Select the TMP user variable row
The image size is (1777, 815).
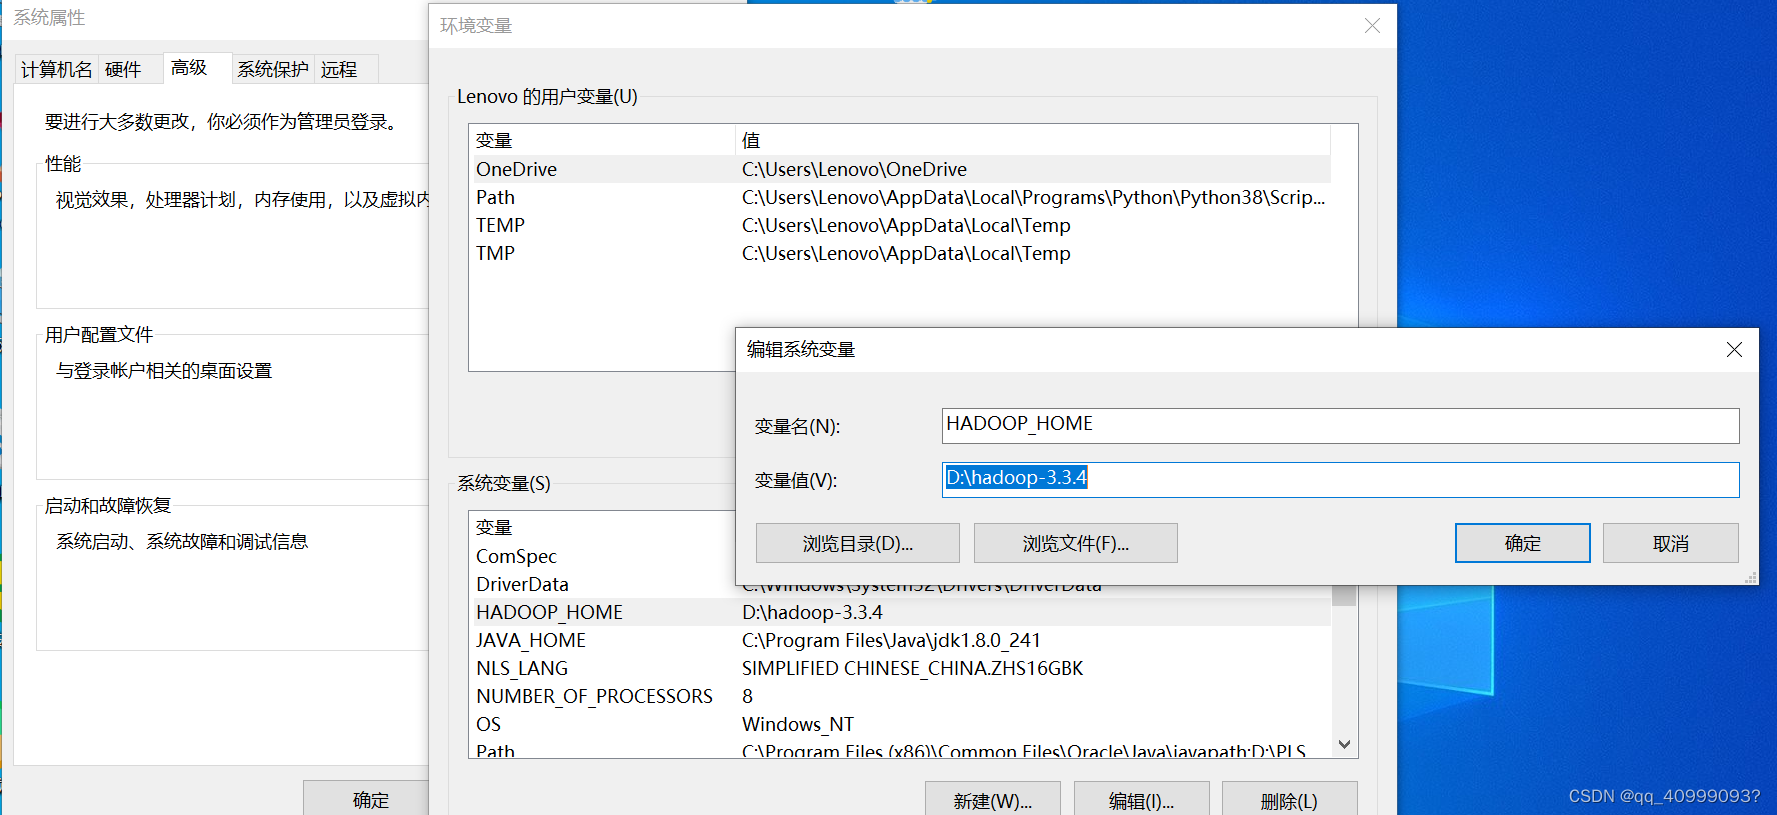900,253
